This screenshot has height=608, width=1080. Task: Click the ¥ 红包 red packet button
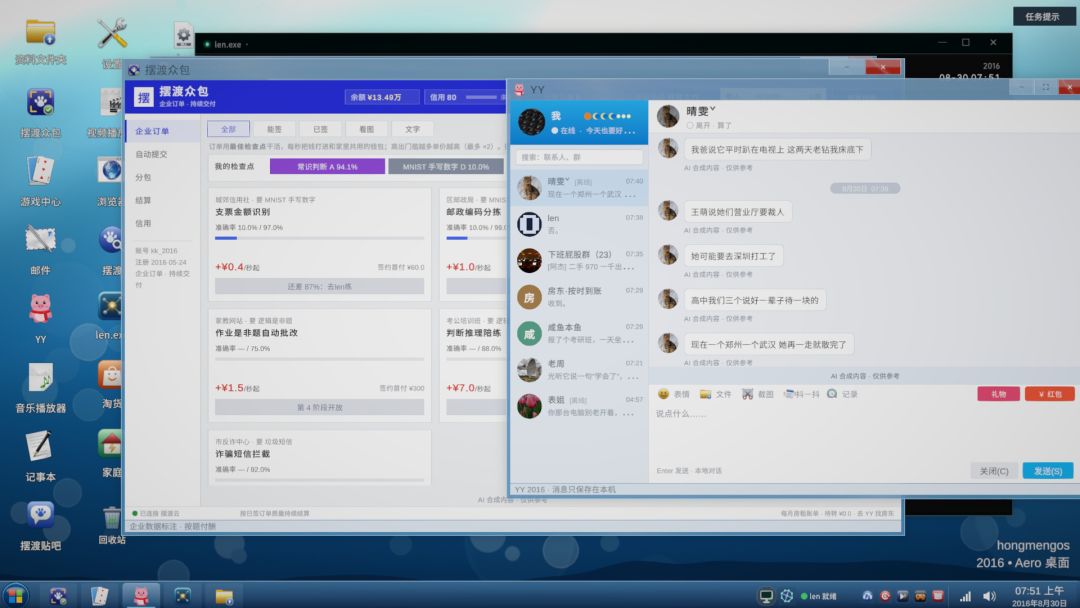(x=1050, y=394)
